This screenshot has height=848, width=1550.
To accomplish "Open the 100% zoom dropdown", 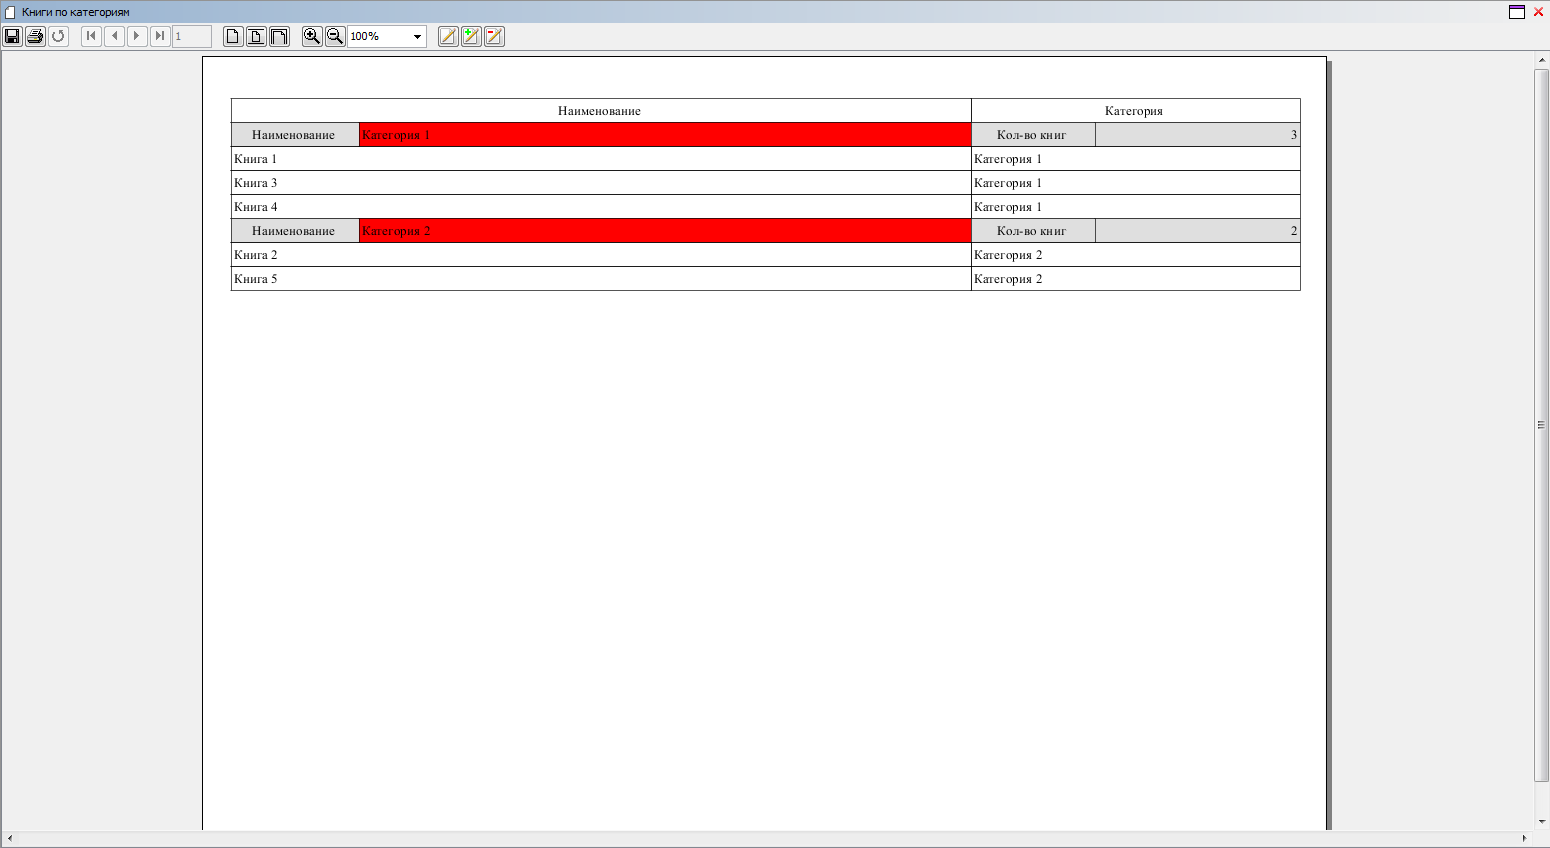I will tap(417, 37).
